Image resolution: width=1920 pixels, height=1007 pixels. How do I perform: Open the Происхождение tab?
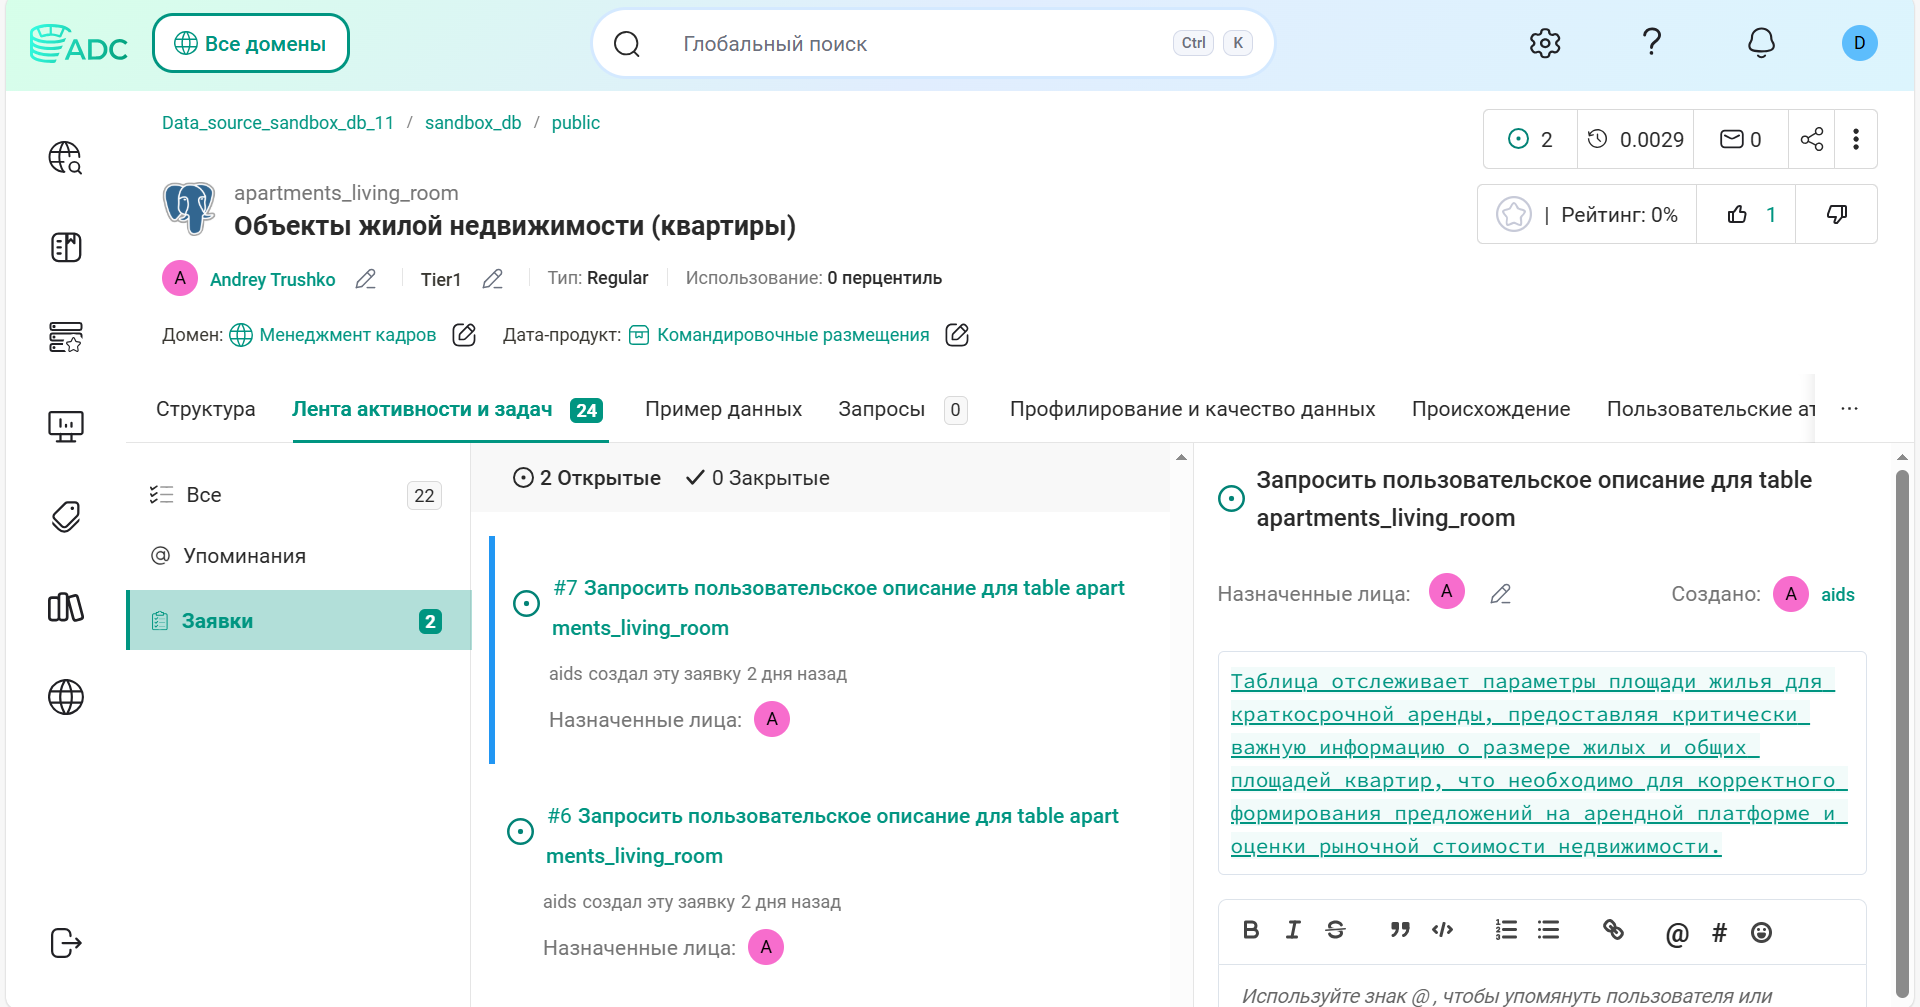tap(1490, 409)
